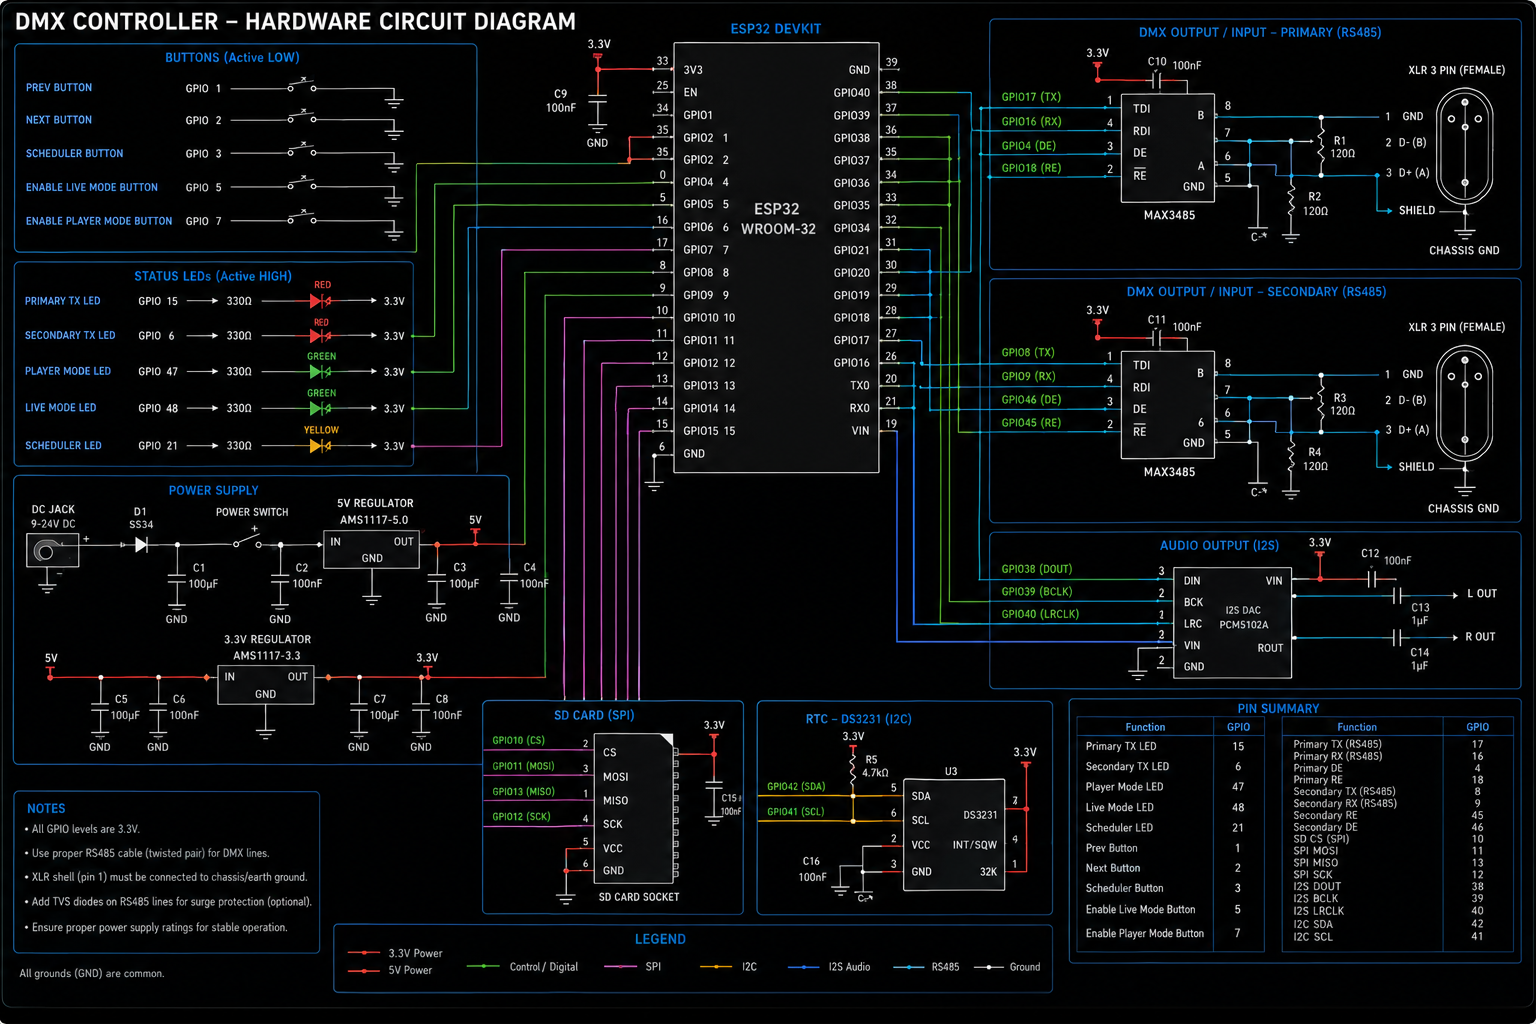Select the ENABLE LIVE MODE BUTTON switch symbol
The image size is (1536, 1024).
[301, 184]
